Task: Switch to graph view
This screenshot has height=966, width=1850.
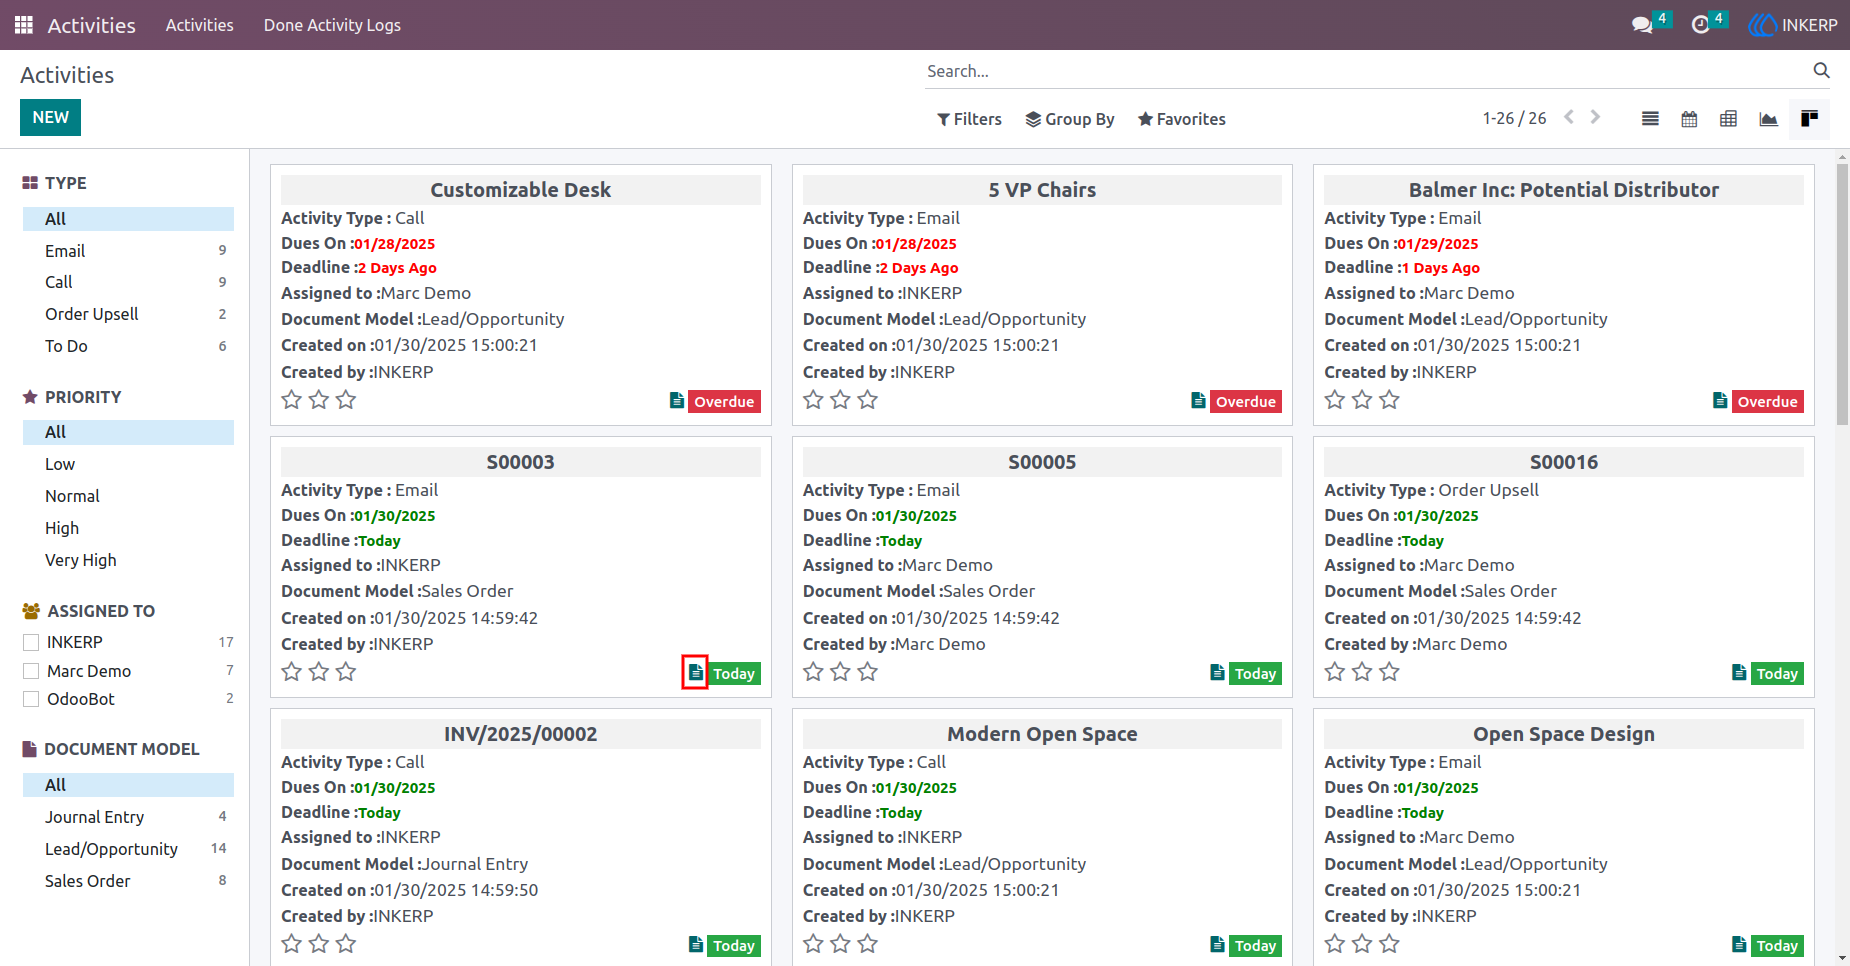Action: coord(1768,119)
